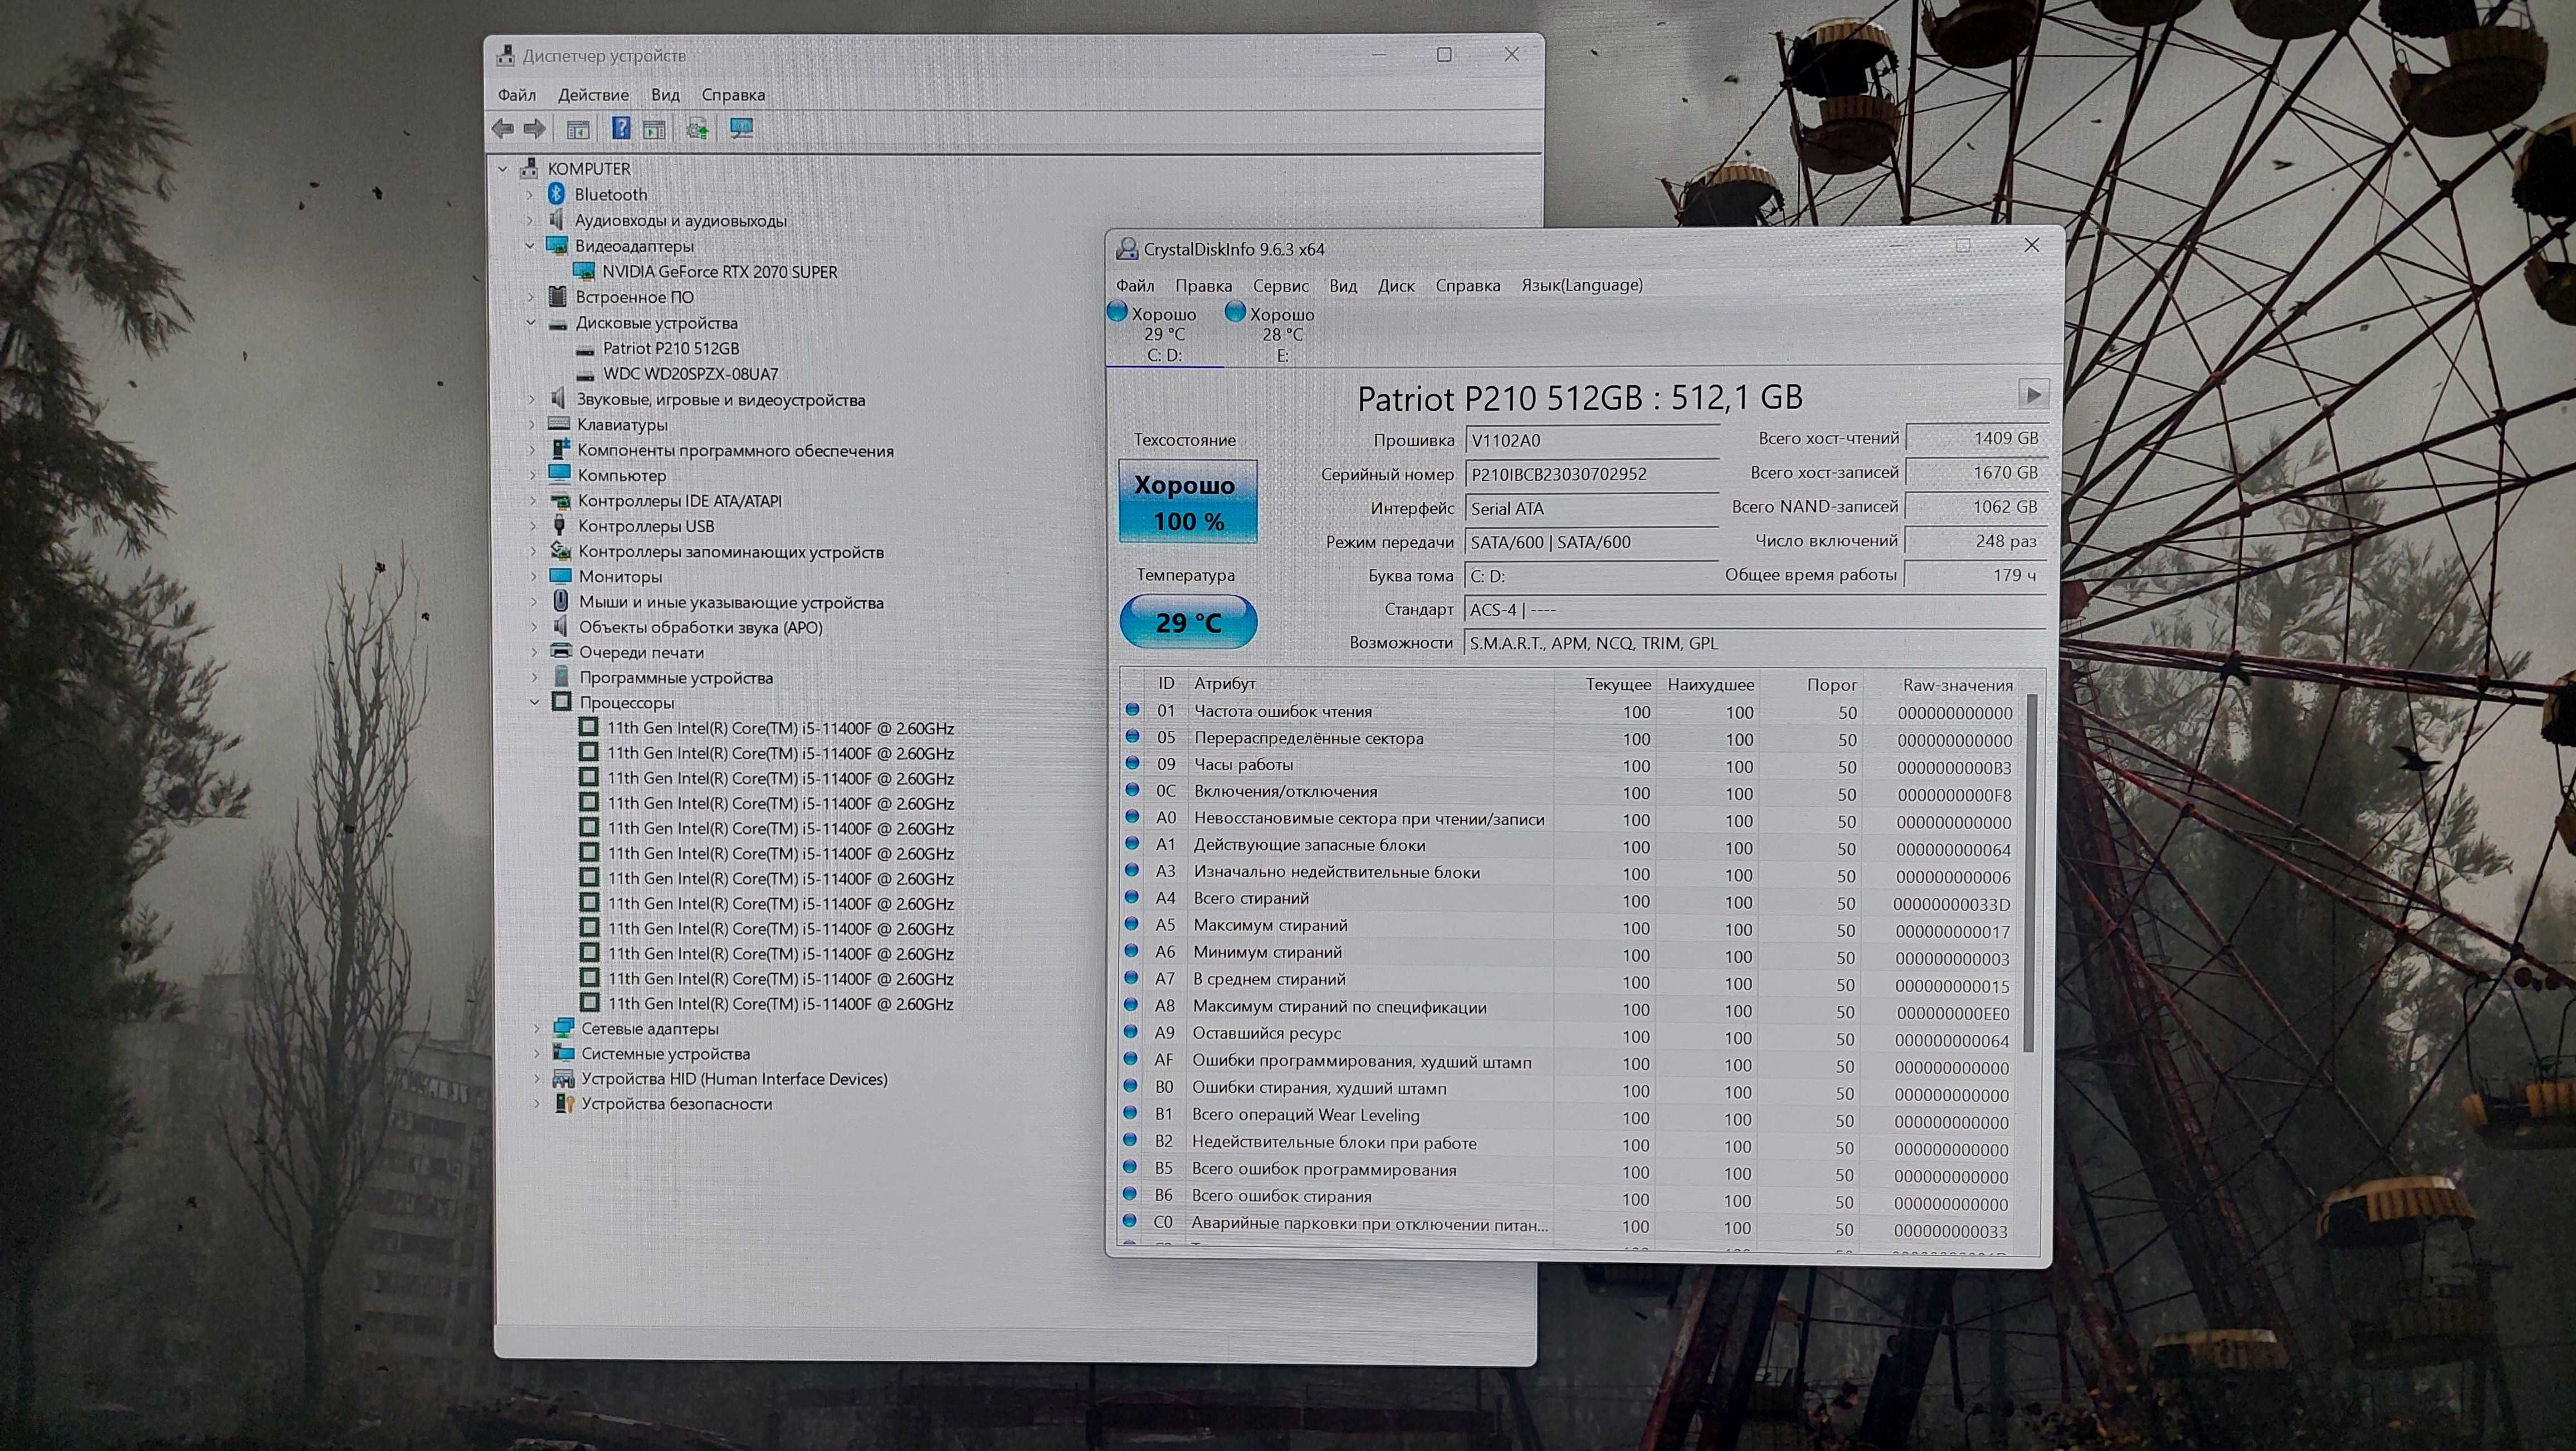
Task: Select Объекты обработки звука (APO) item
Action: (x=700, y=627)
